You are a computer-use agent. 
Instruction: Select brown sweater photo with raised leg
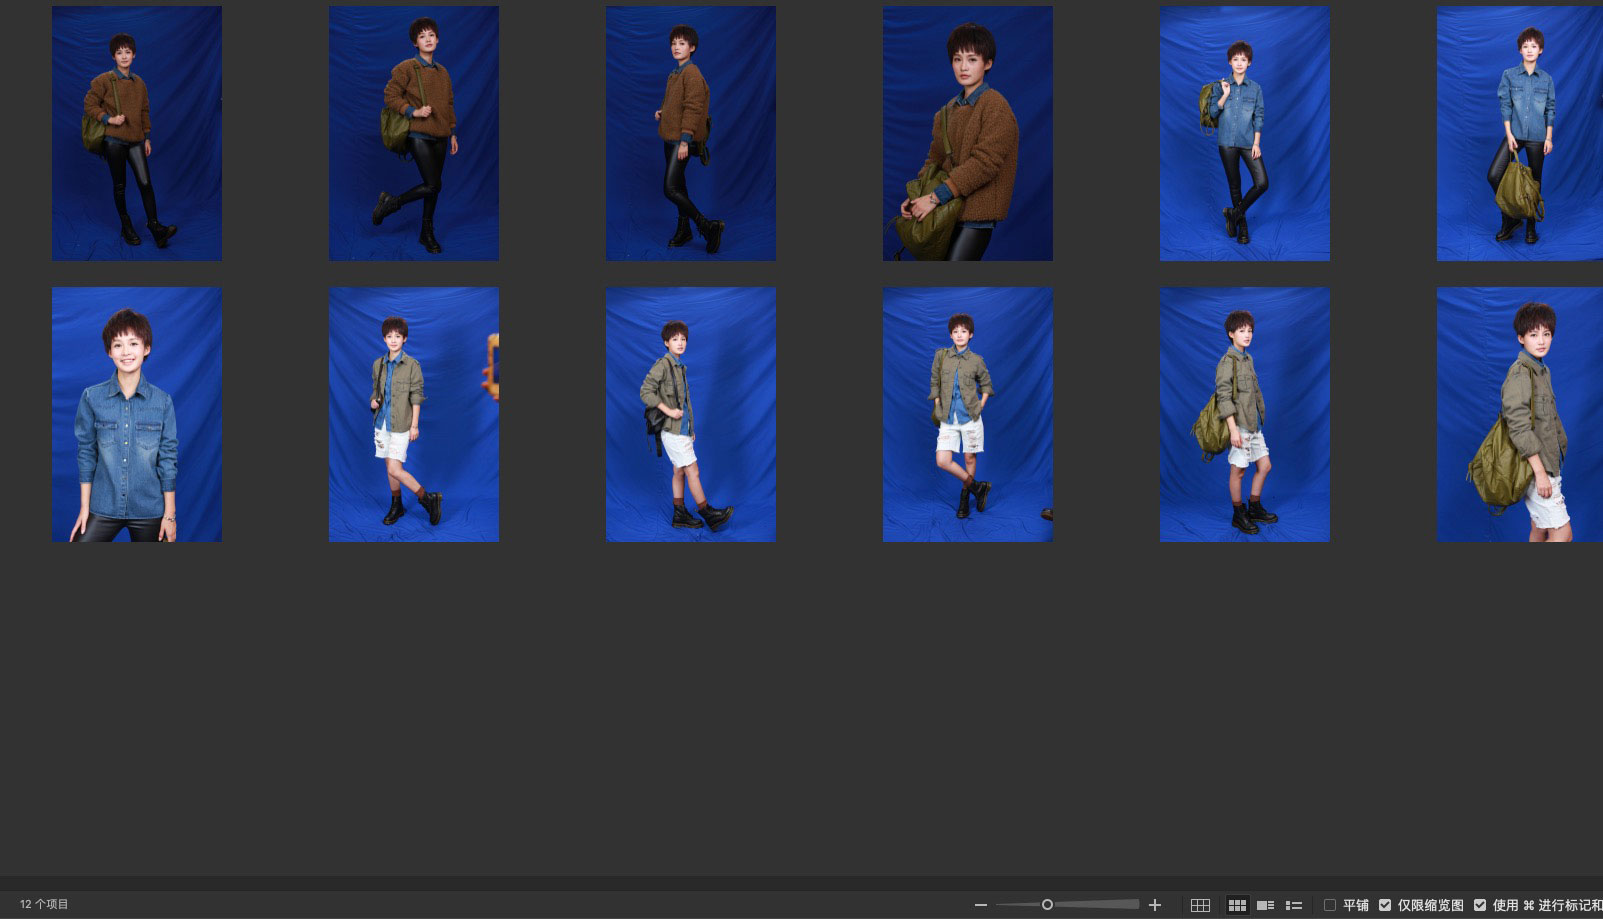(x=414, y=133)
